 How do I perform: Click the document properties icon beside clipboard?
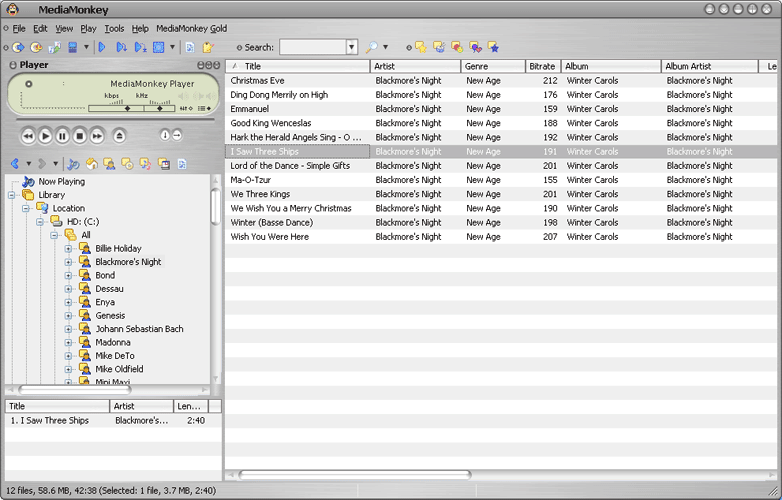click(x=190, y=47)
